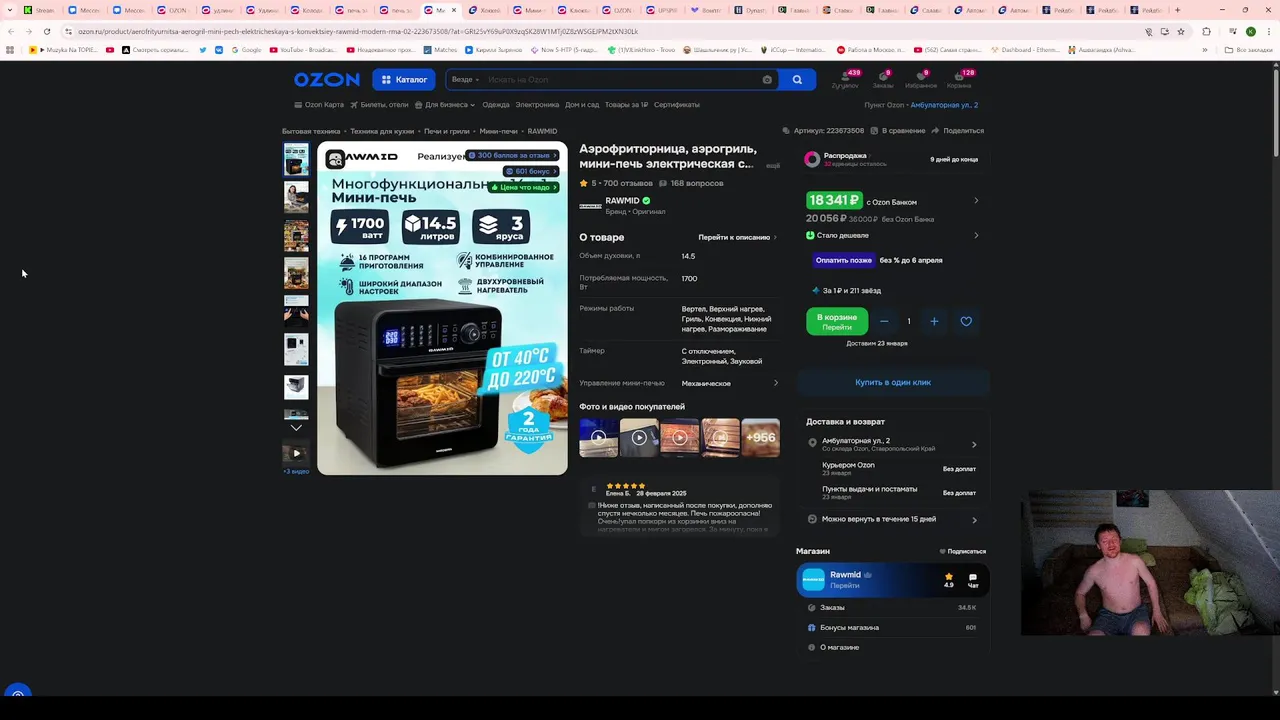The image size is (1280, 720).
Task: Open the Ozon logo homepage link
Action: (326, 79)
